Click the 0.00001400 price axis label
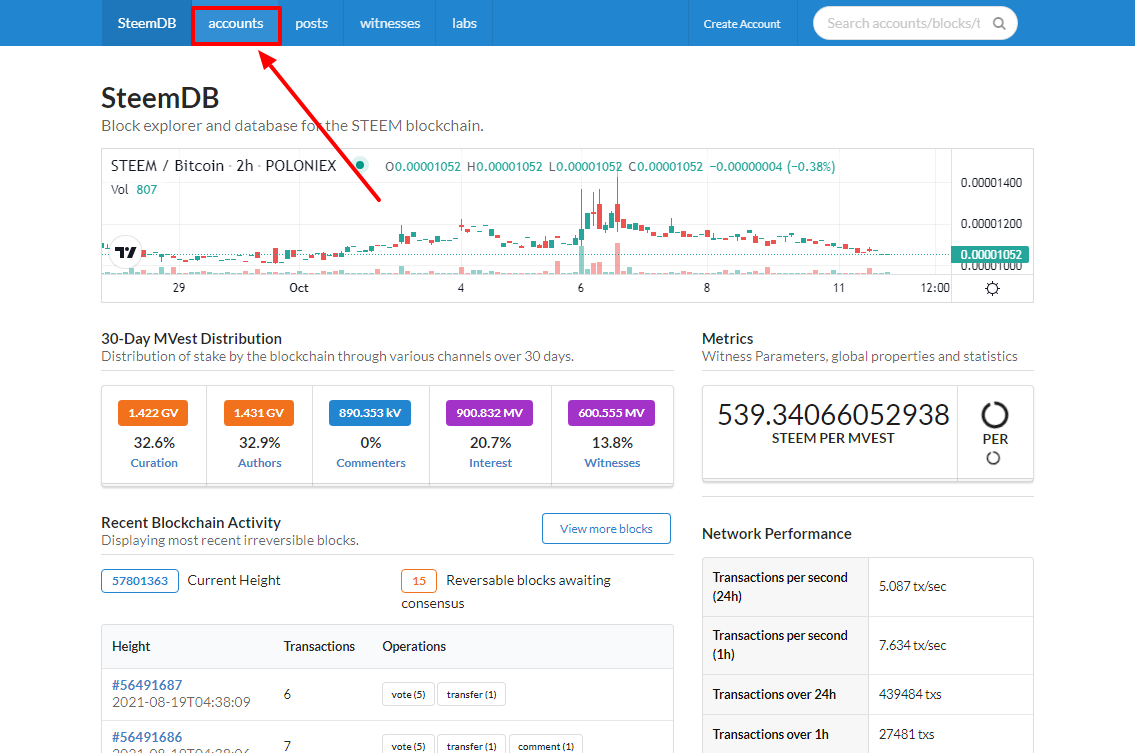This screenshot has height=753, width=1135. pos(991,182)
